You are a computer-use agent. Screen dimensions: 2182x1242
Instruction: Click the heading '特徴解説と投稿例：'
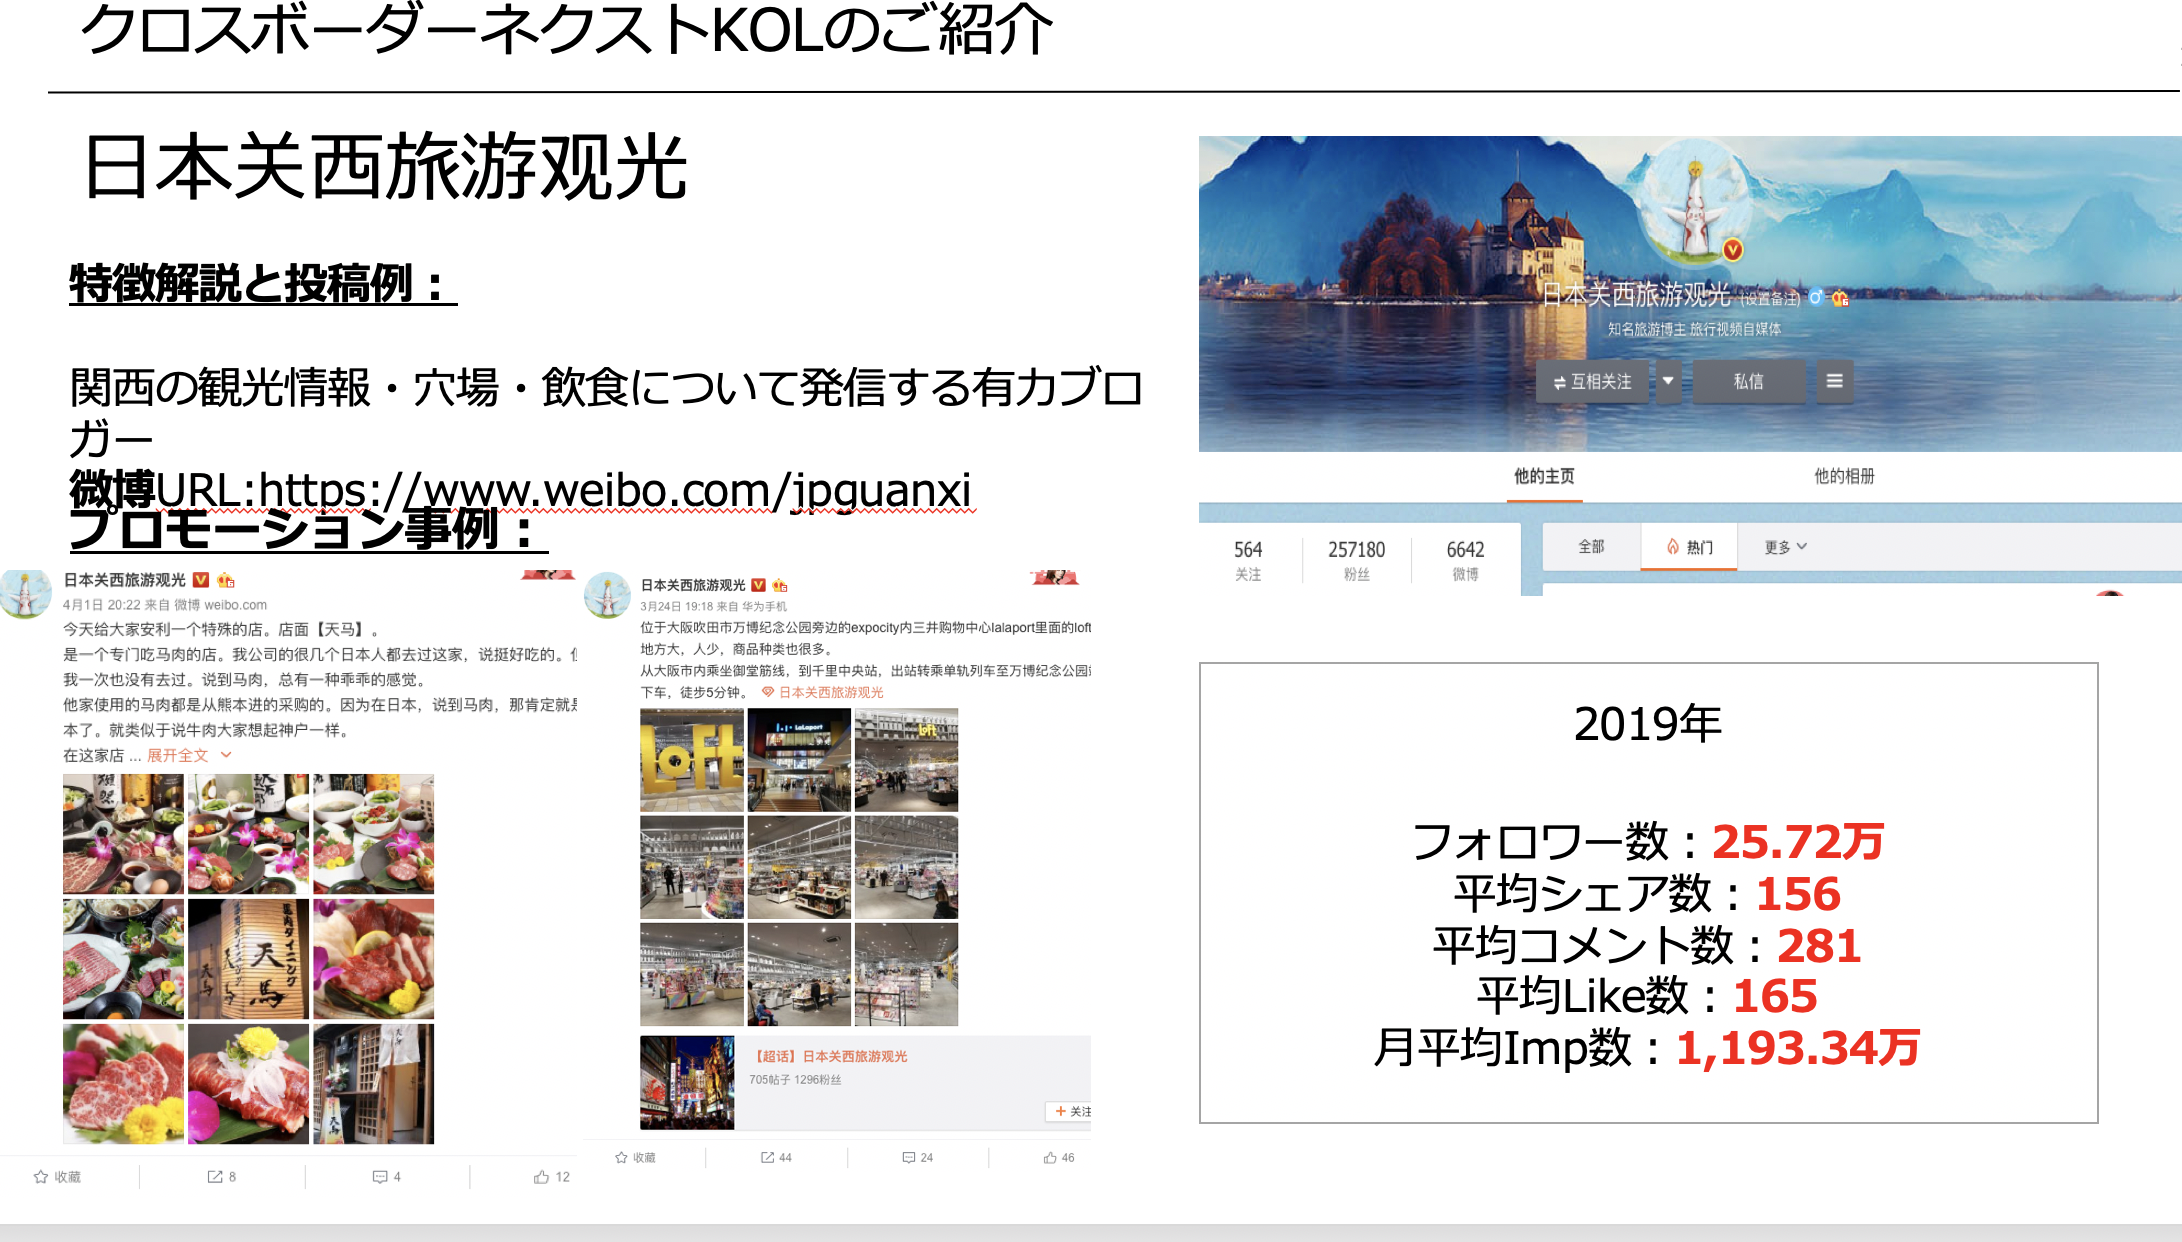pos(263,283)
